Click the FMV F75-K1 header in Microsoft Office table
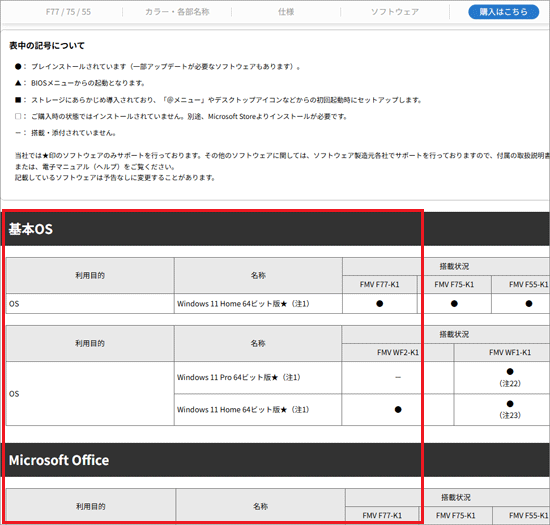550x525 pixels. pos(456,516)
